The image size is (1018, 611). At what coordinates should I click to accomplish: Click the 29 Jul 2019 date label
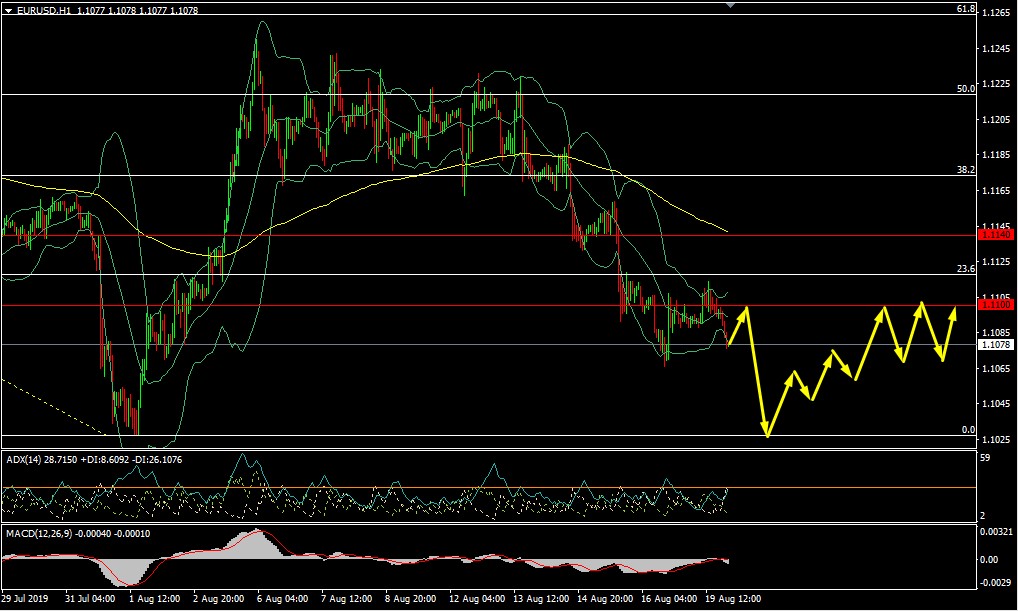point(27,599)
